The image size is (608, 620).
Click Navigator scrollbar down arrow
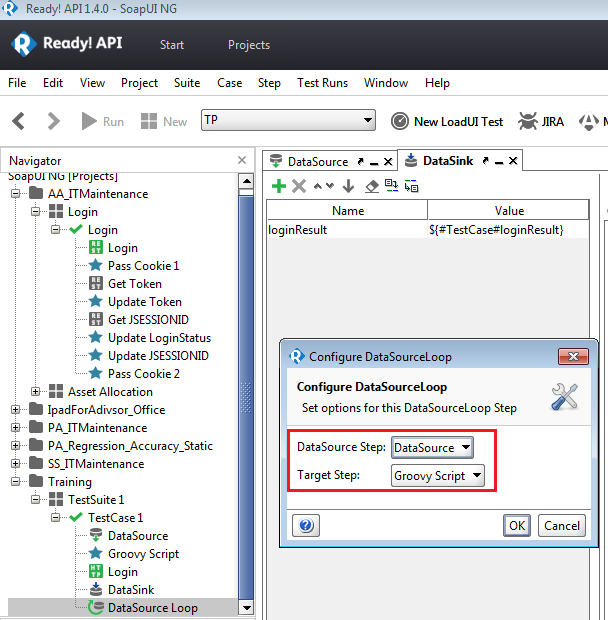click(x=247, y=608)
